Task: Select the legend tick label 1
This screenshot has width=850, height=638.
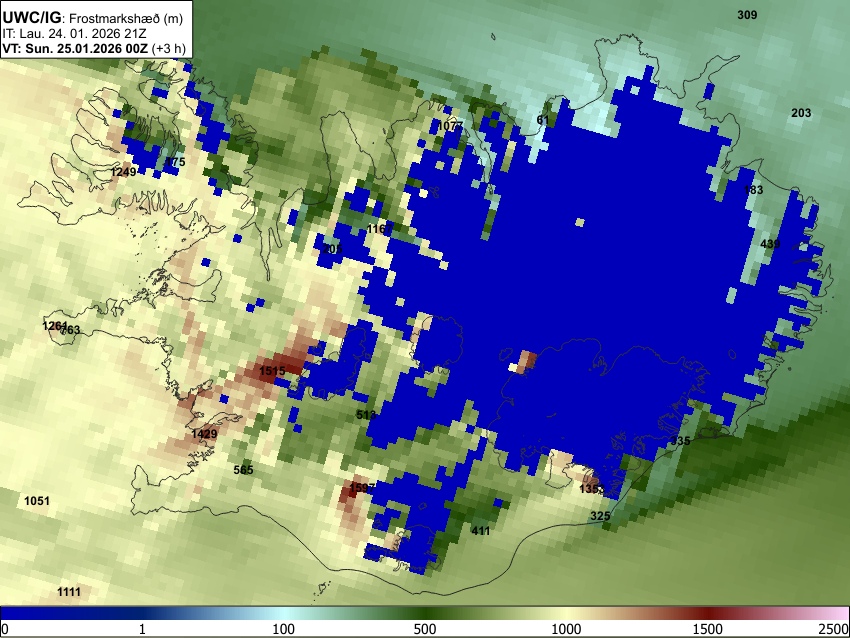Action: 142,629
